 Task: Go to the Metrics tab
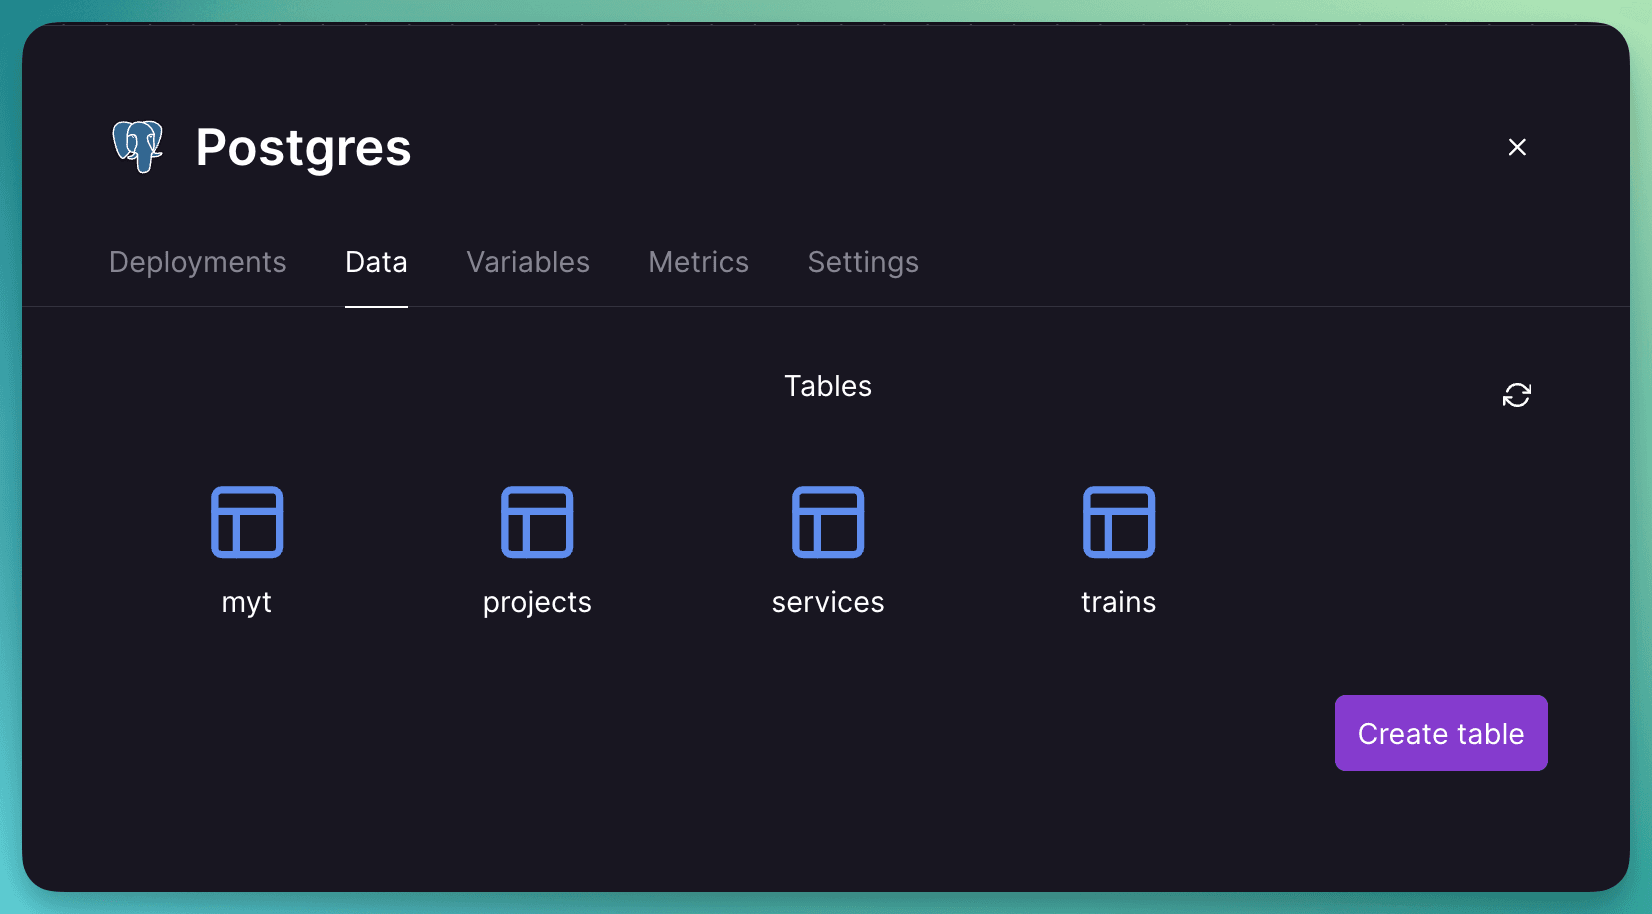point(699,262)
